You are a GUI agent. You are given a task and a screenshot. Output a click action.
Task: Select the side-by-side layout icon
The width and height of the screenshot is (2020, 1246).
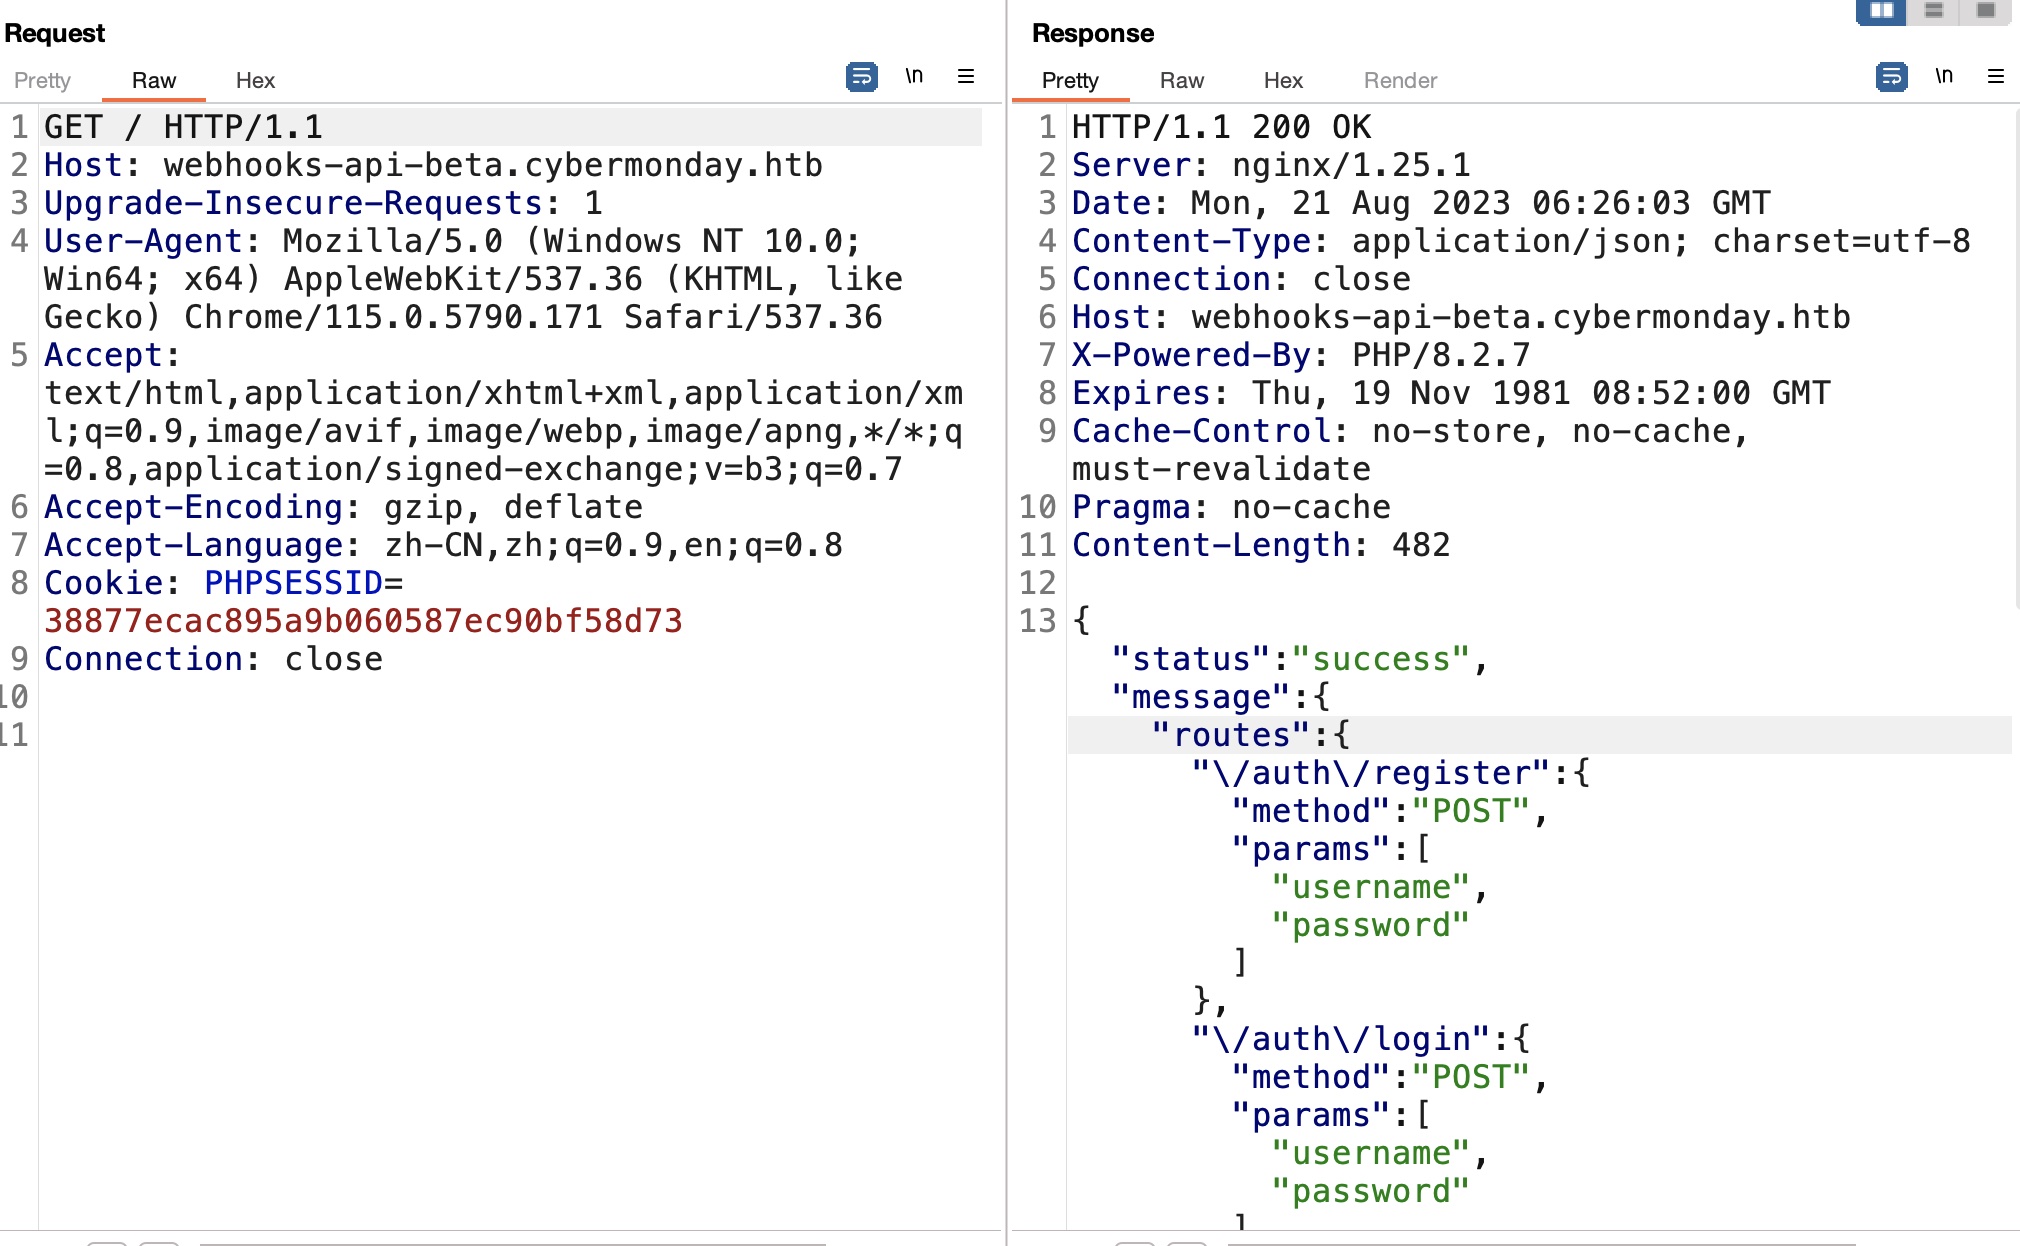(1881, 11)
